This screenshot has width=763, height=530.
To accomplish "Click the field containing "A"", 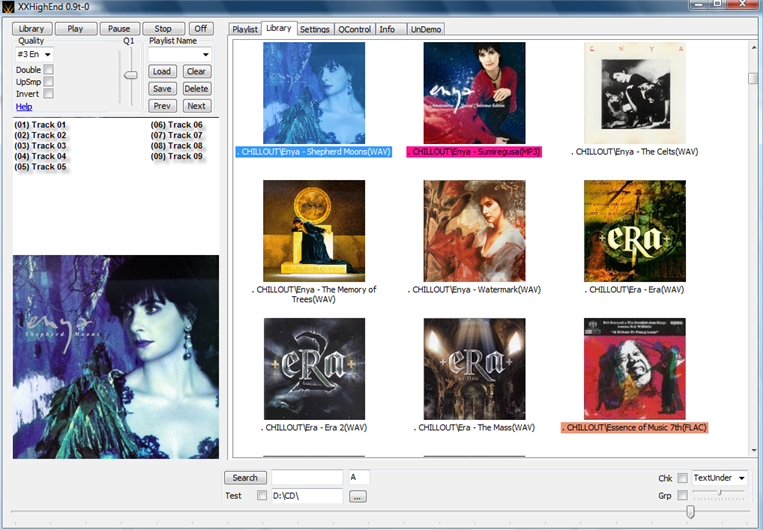I will (x=359, y=478).
